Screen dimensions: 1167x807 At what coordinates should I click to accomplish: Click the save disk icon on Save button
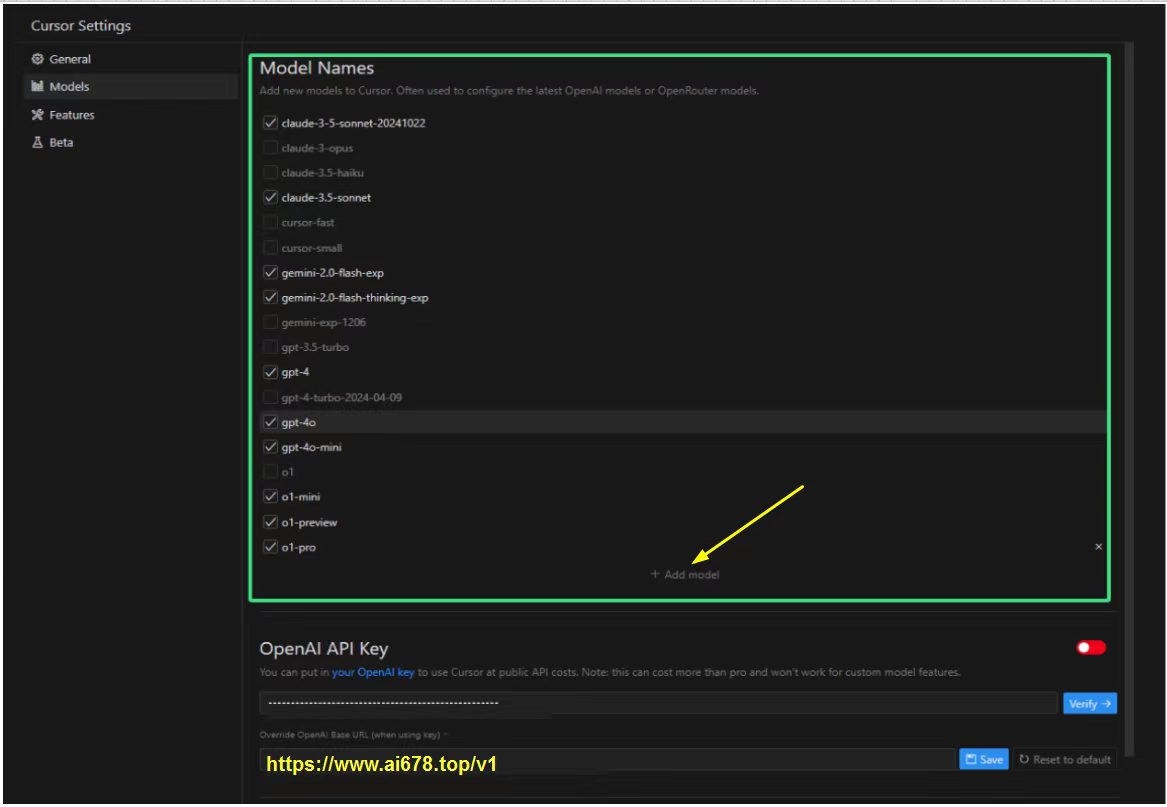click(x=971, y=760)
